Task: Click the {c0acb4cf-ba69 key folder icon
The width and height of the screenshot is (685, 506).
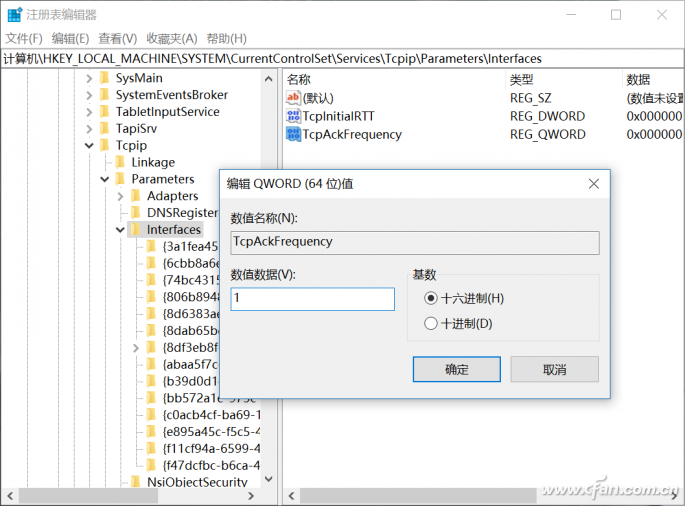Action: (152, 415)
